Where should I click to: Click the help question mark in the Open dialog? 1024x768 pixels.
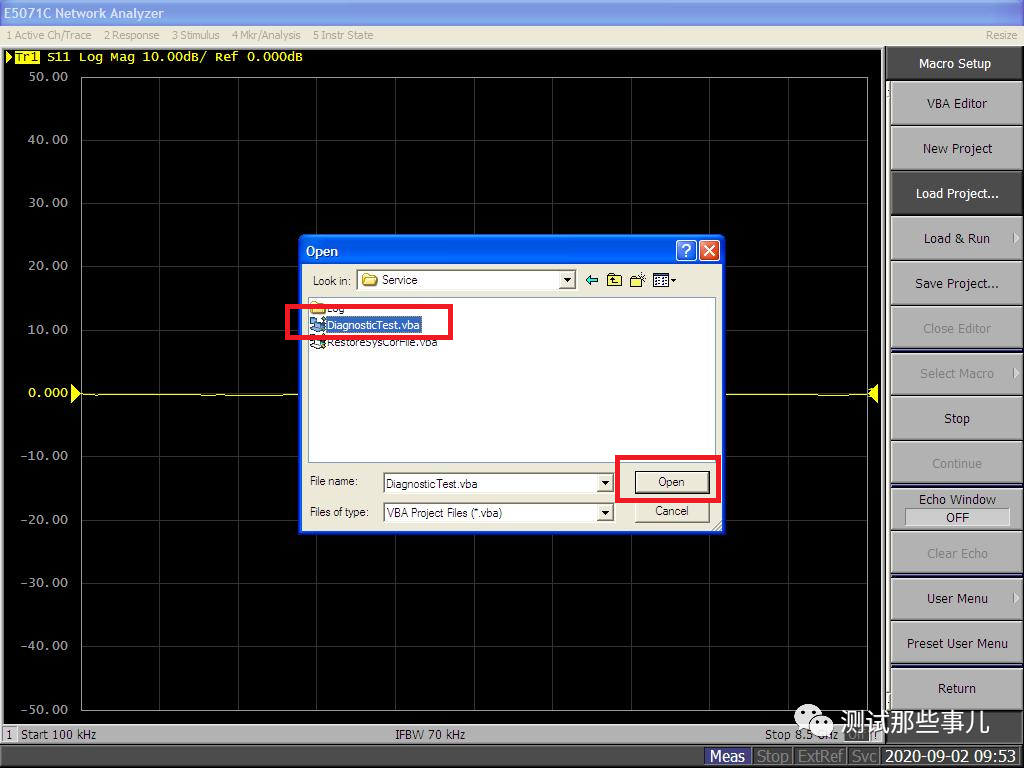point(686,251)
